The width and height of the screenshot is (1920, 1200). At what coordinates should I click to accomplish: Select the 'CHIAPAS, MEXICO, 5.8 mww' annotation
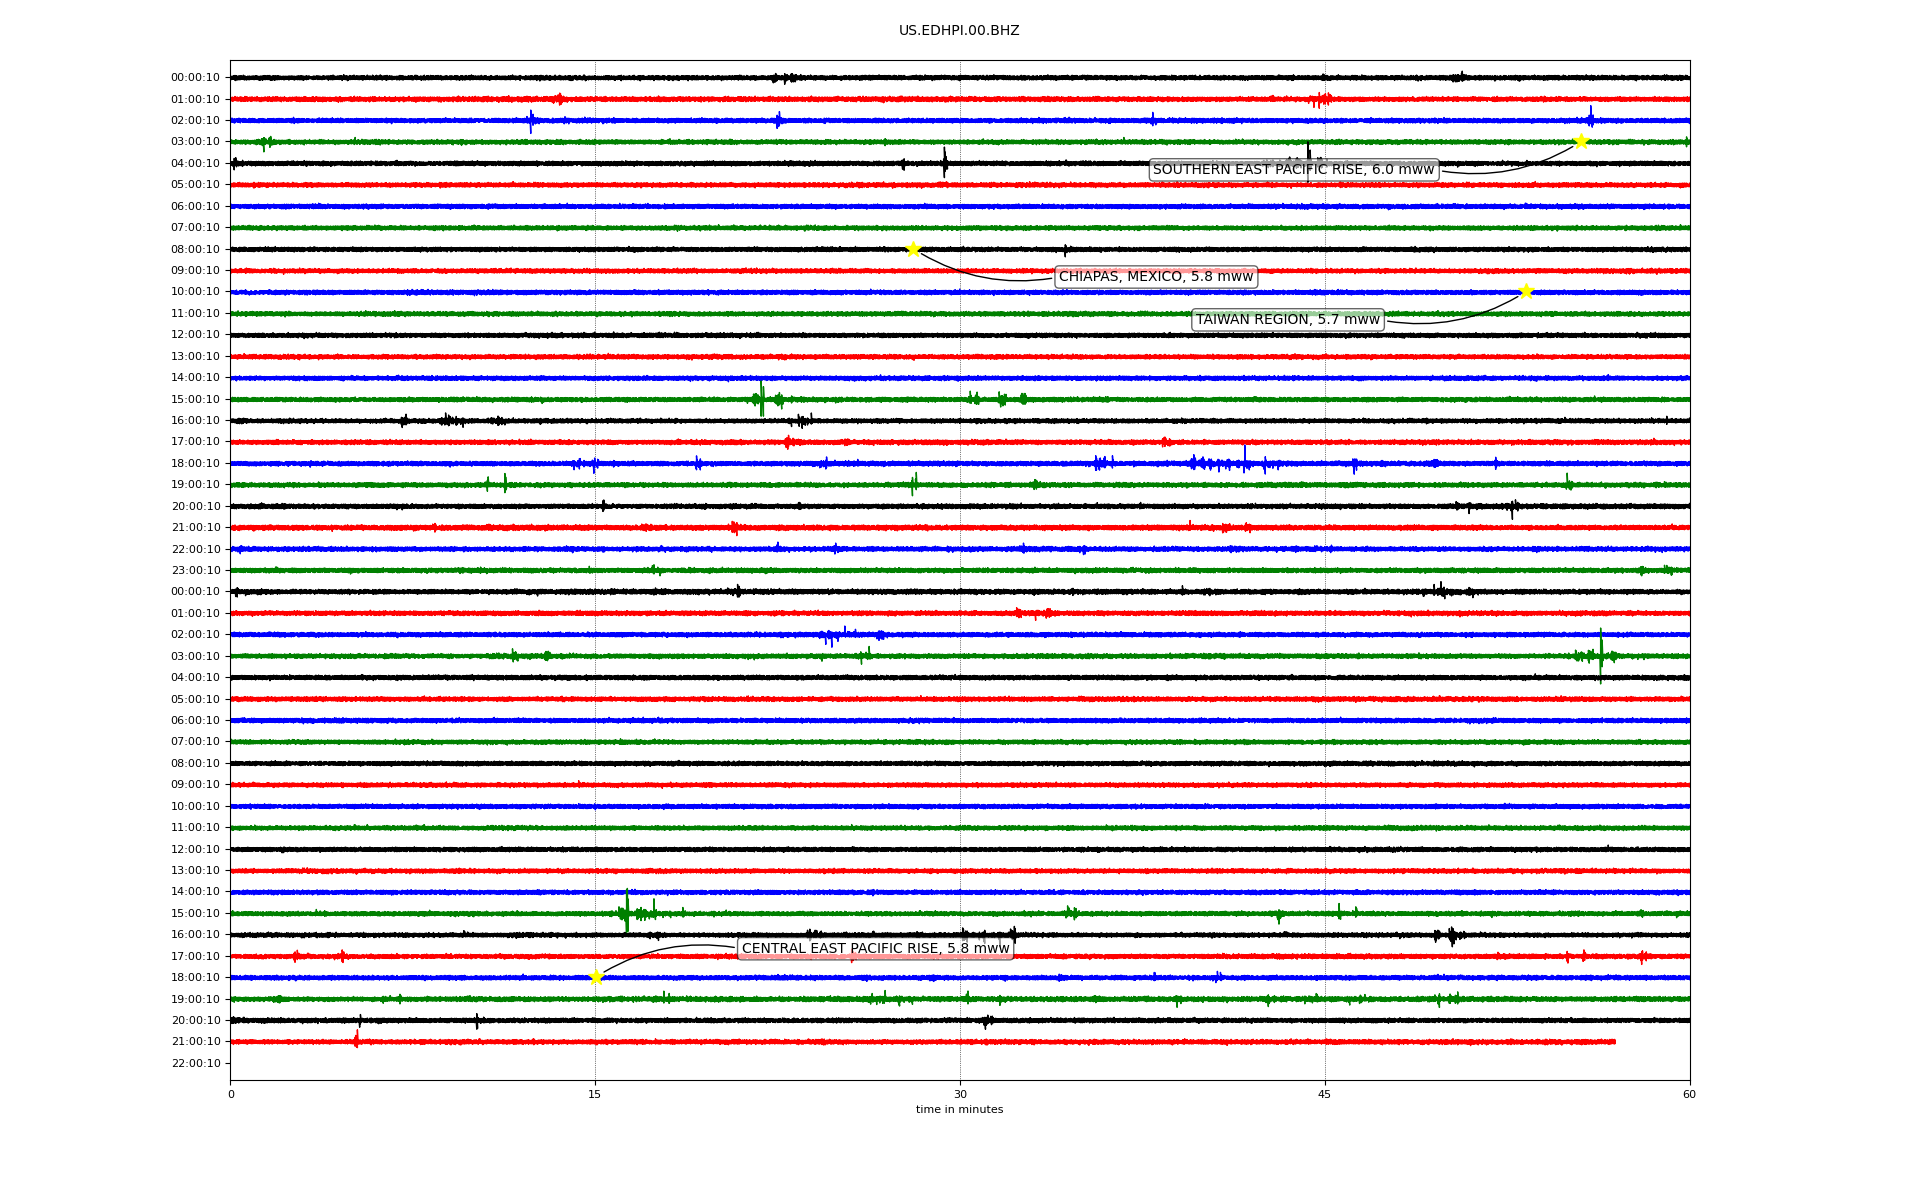(x=1156, y=277)
